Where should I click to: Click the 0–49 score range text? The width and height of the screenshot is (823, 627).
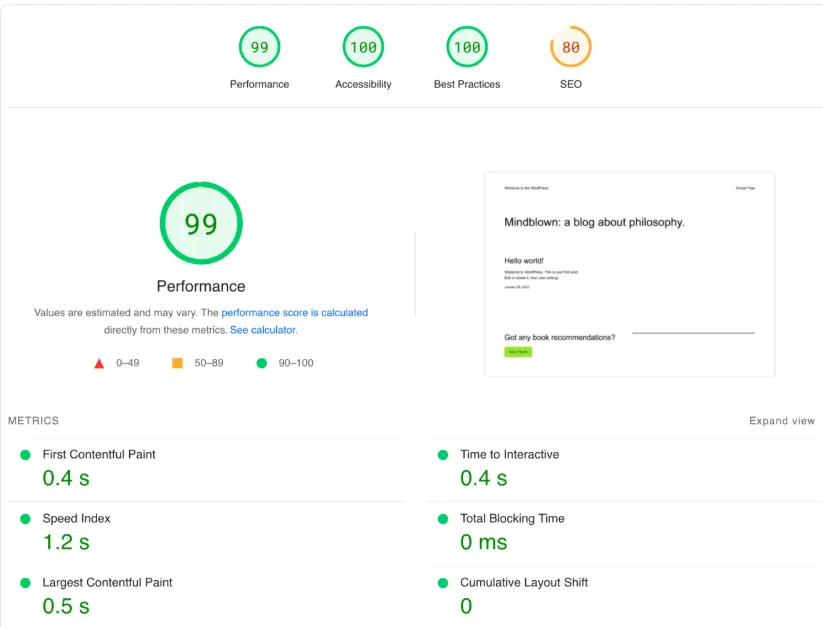(x=128, y=363)
